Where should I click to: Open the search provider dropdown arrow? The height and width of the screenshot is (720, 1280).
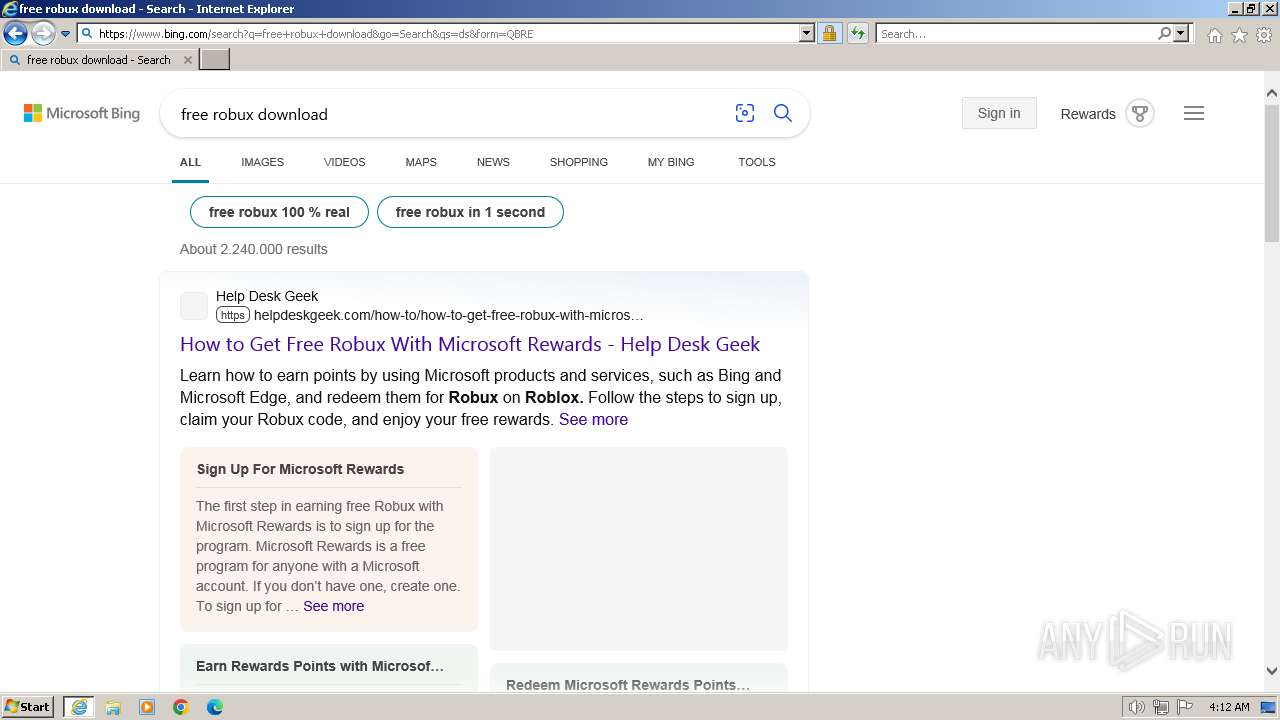(1181, 33)
